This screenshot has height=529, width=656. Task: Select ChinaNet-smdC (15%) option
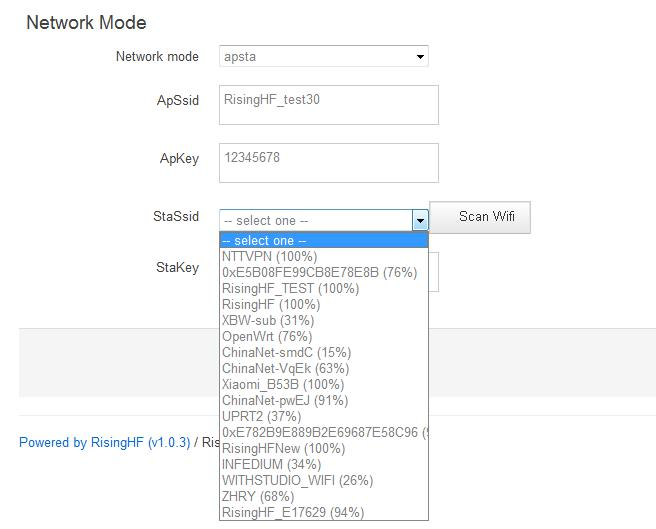(323, 352)
